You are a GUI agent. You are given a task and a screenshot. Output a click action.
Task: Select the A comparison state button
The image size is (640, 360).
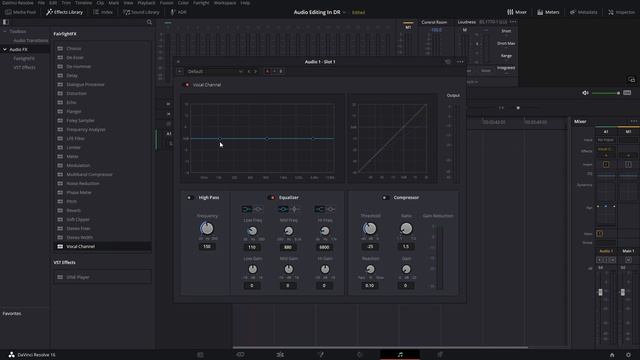pyautogui.click(x=267, y=71)
